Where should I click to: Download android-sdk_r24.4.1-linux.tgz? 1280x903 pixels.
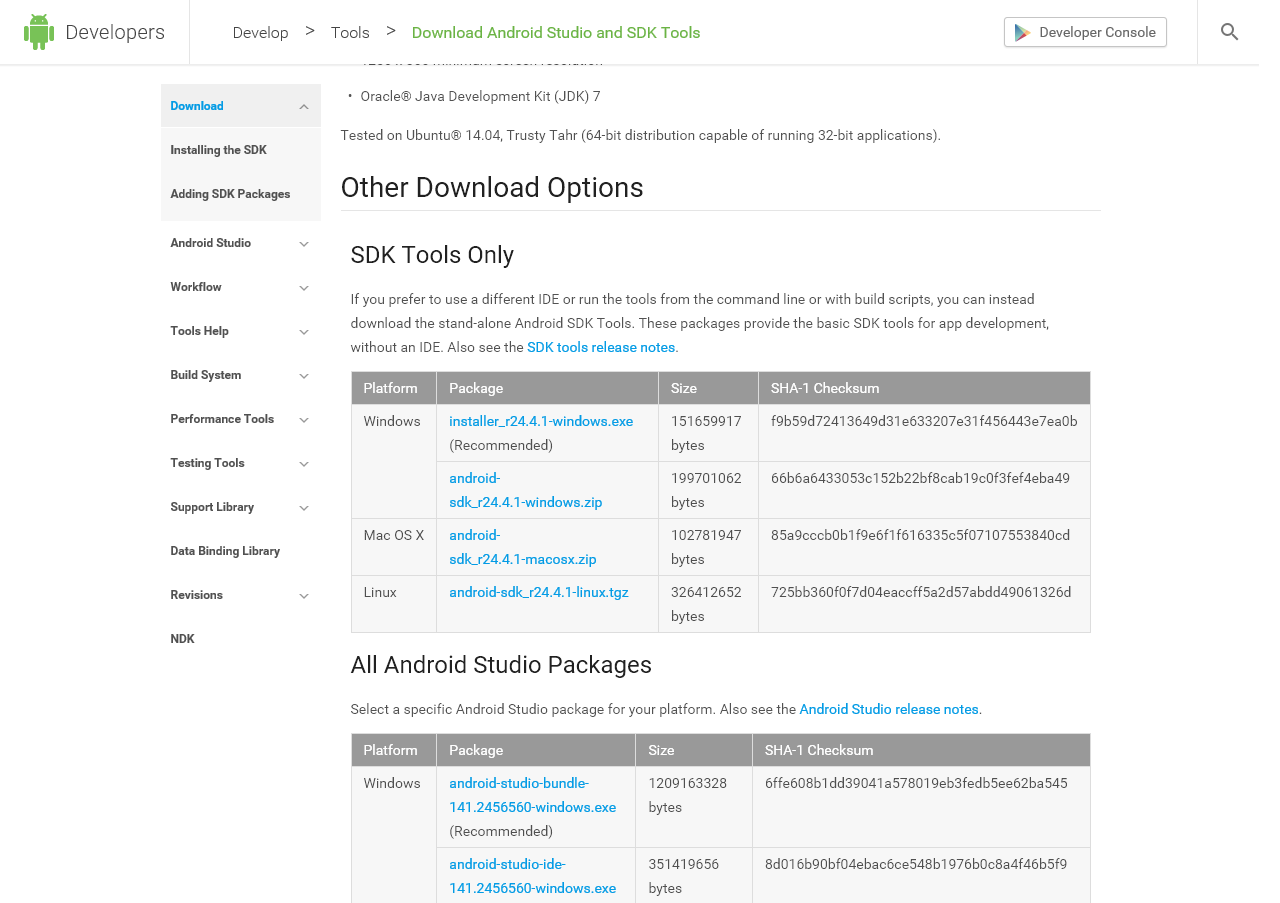click(539, 592)
